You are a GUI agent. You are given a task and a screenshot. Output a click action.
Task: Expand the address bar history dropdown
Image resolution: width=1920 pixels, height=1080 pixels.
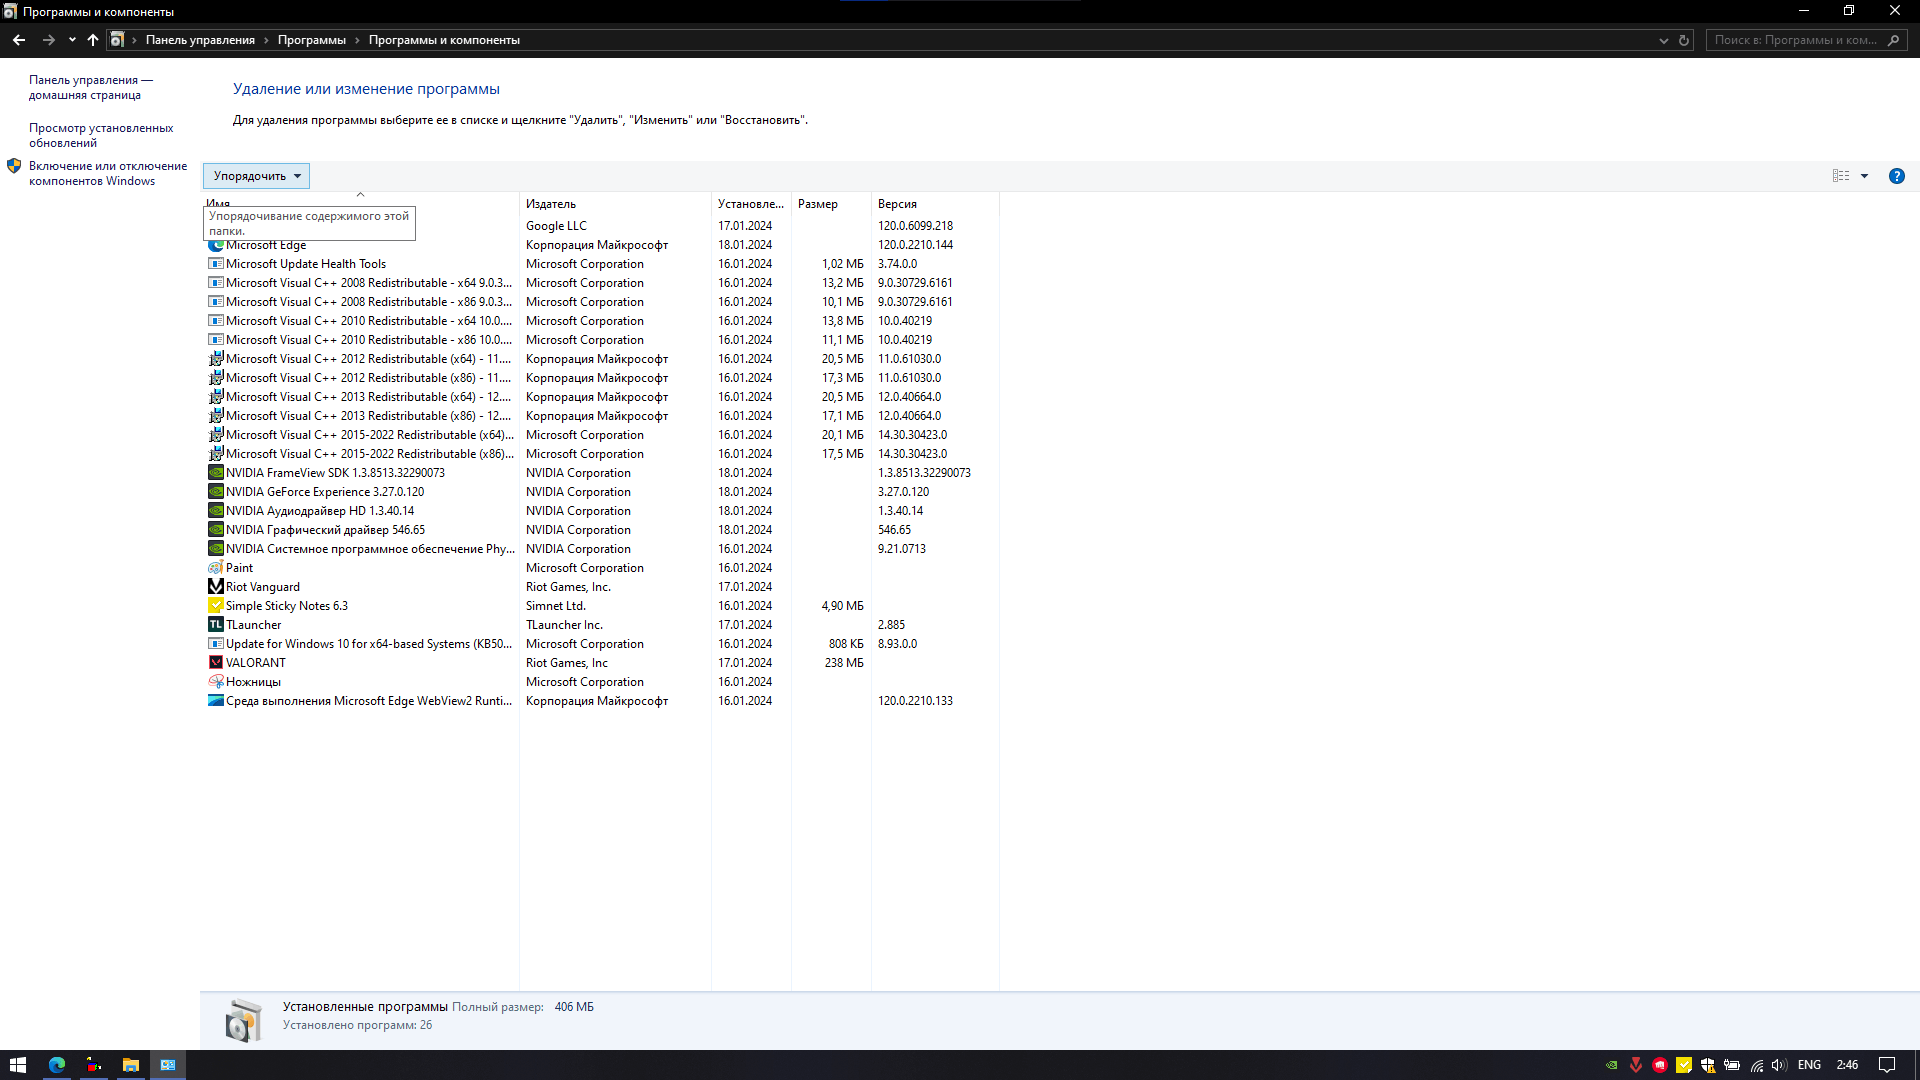pyautogui.click(x=1664, y=41)
